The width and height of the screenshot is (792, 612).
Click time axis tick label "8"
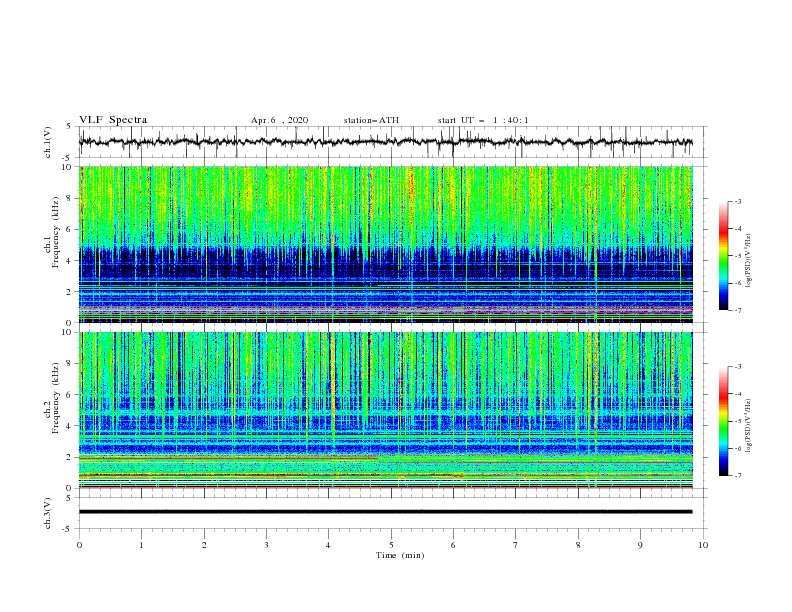coord(578,545)
